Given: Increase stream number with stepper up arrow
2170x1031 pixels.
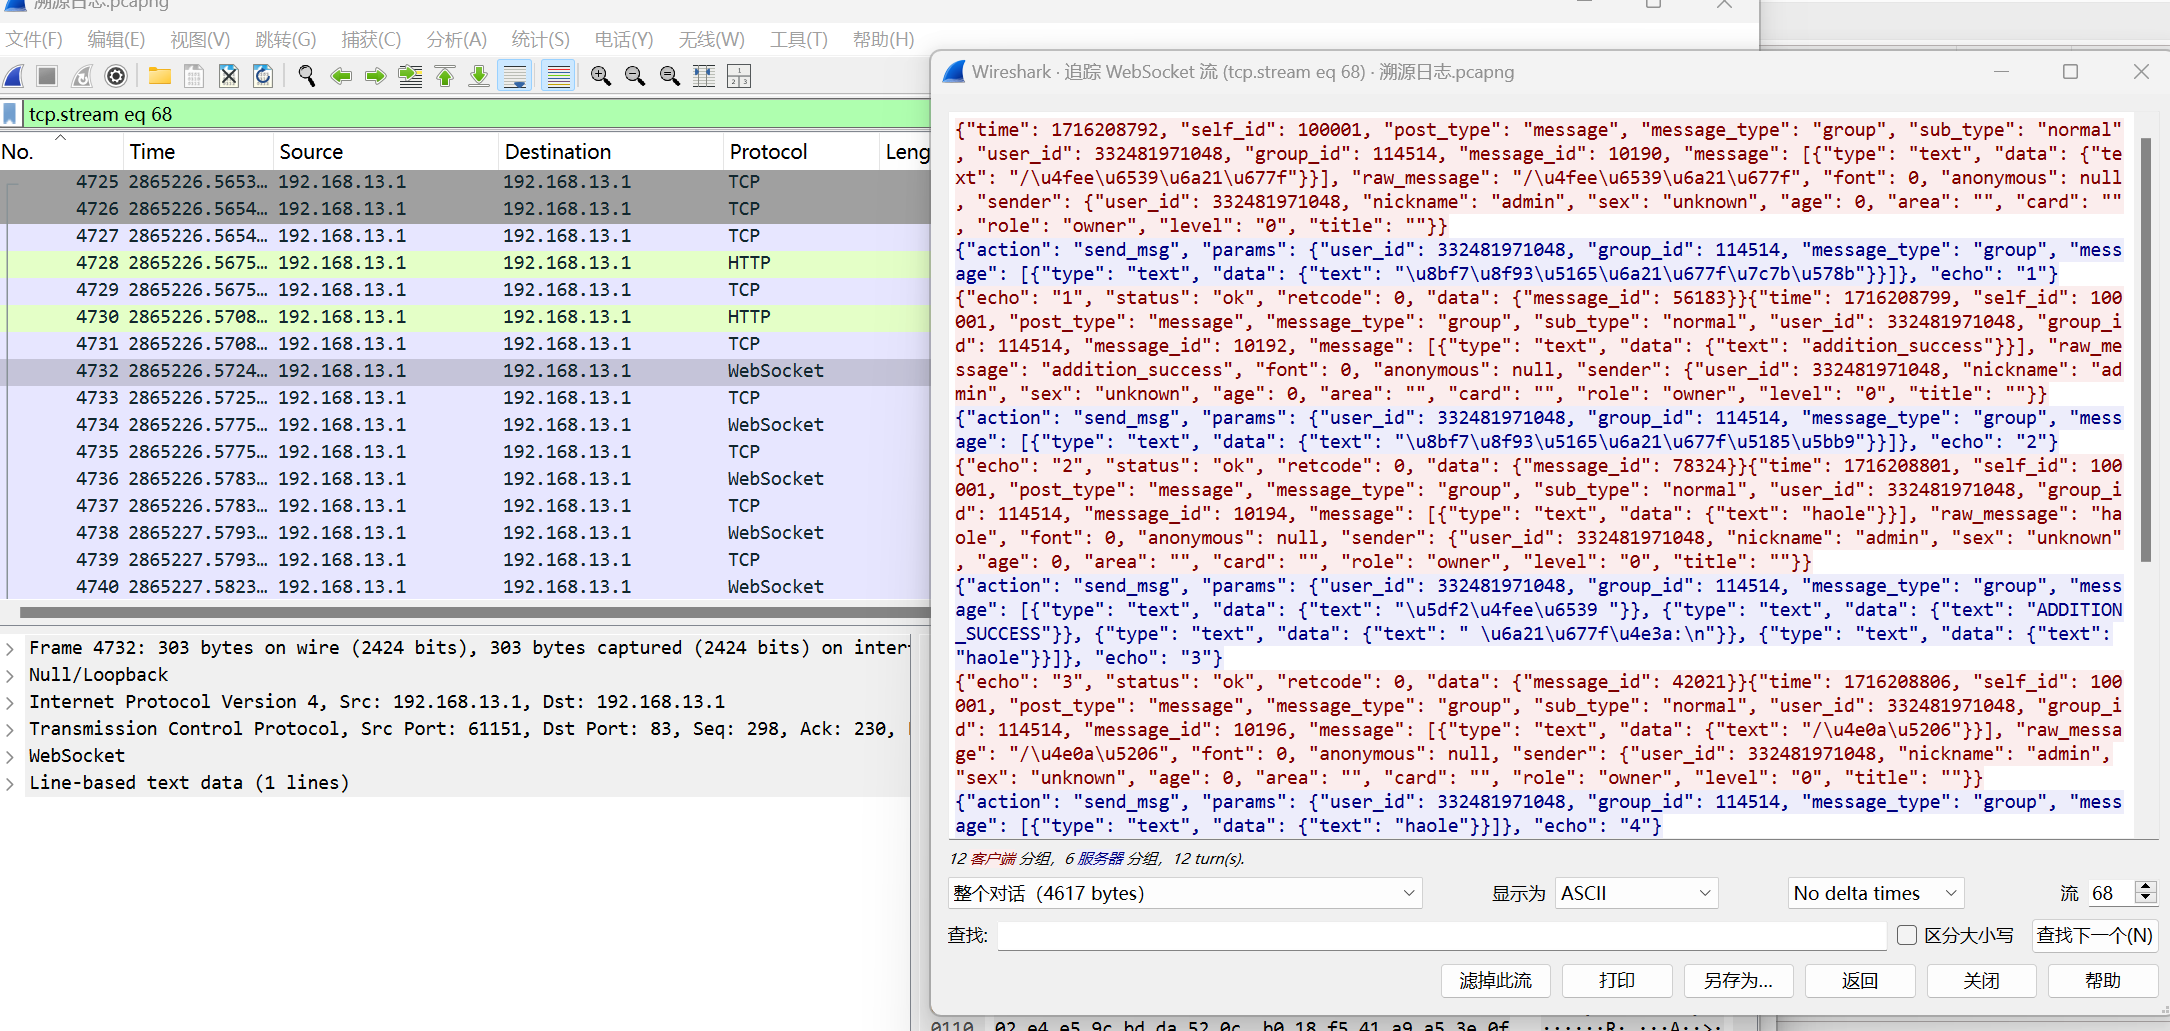Looking at the screenshot, I should [2145, 886].
